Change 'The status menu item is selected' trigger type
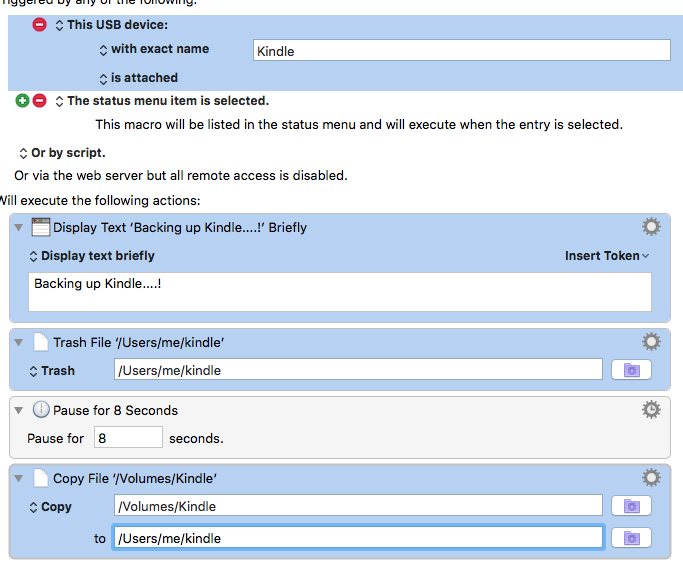The height and width of the screenshot is (565, 683). [162, 101]
